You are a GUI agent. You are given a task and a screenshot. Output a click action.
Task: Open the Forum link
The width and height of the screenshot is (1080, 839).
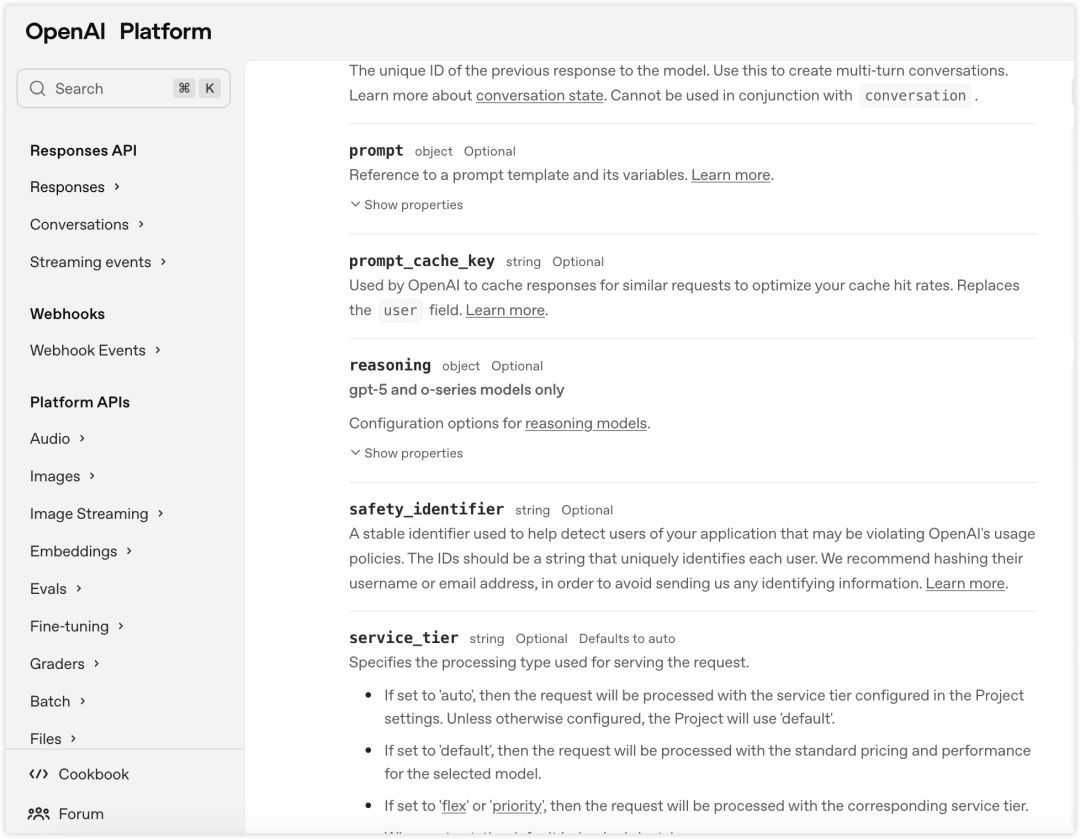(81, 814)
